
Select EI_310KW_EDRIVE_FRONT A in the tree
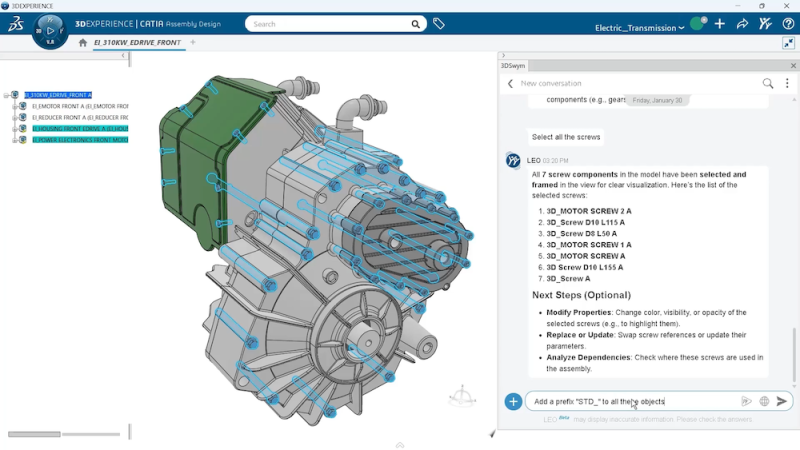coord(58,95)
